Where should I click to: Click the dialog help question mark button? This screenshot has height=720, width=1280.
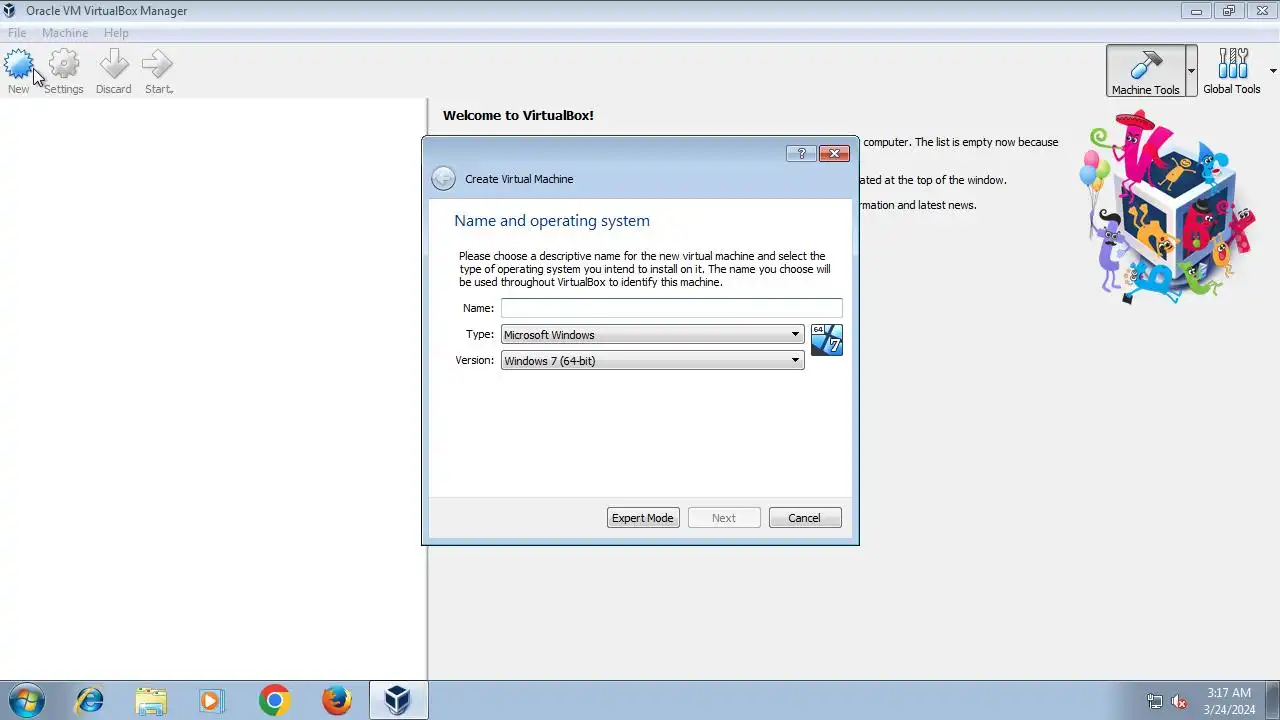[801, 153]
